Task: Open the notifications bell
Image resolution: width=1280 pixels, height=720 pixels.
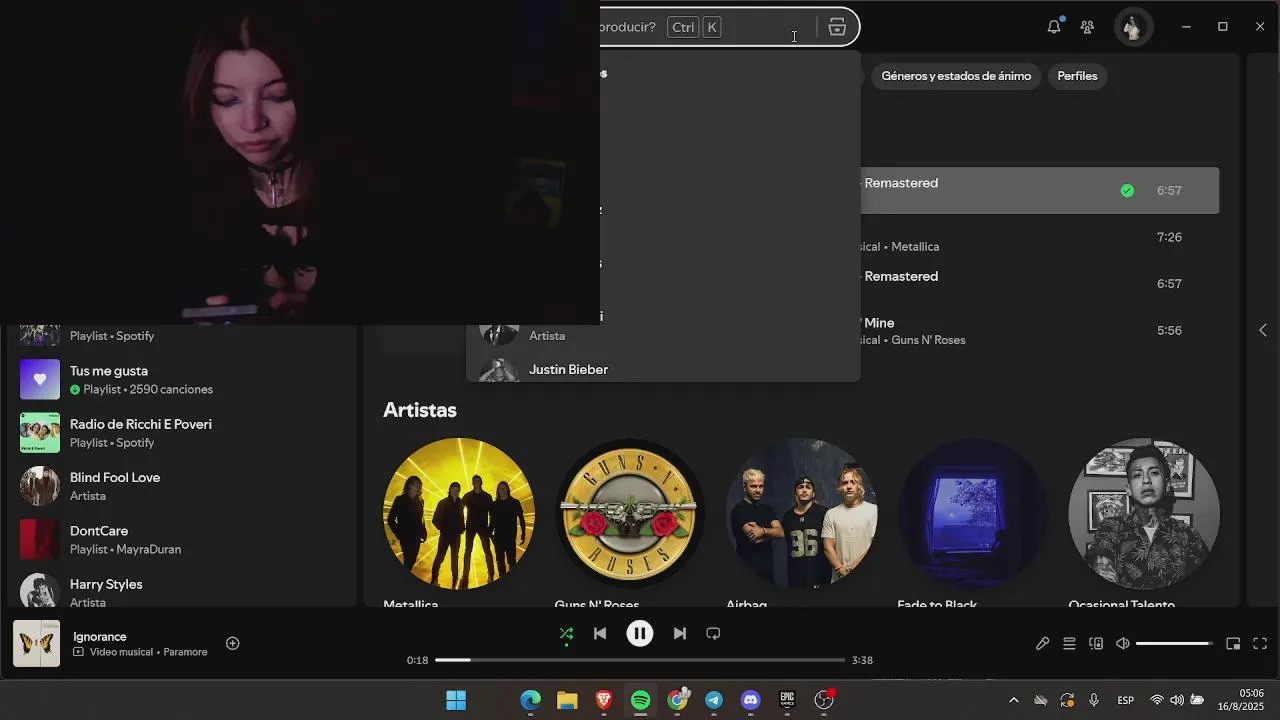Action: click(x=1053, y=27)
